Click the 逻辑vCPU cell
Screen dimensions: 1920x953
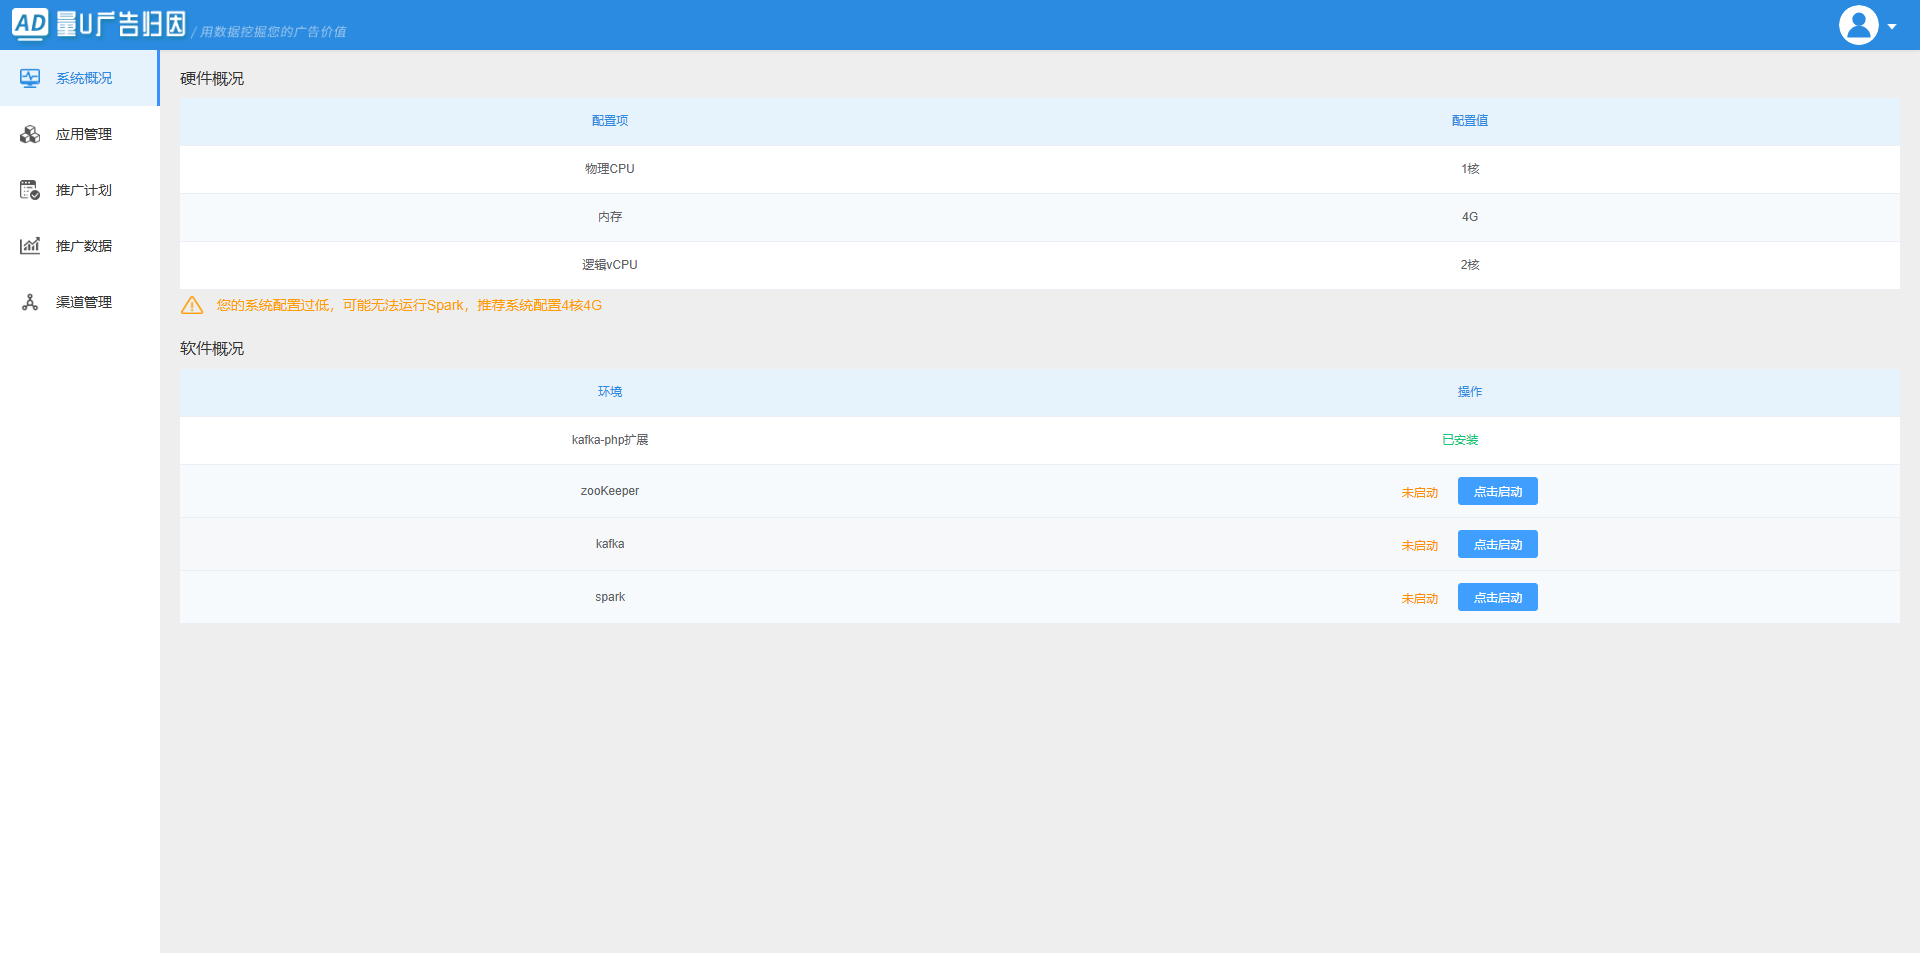point(610,265)
